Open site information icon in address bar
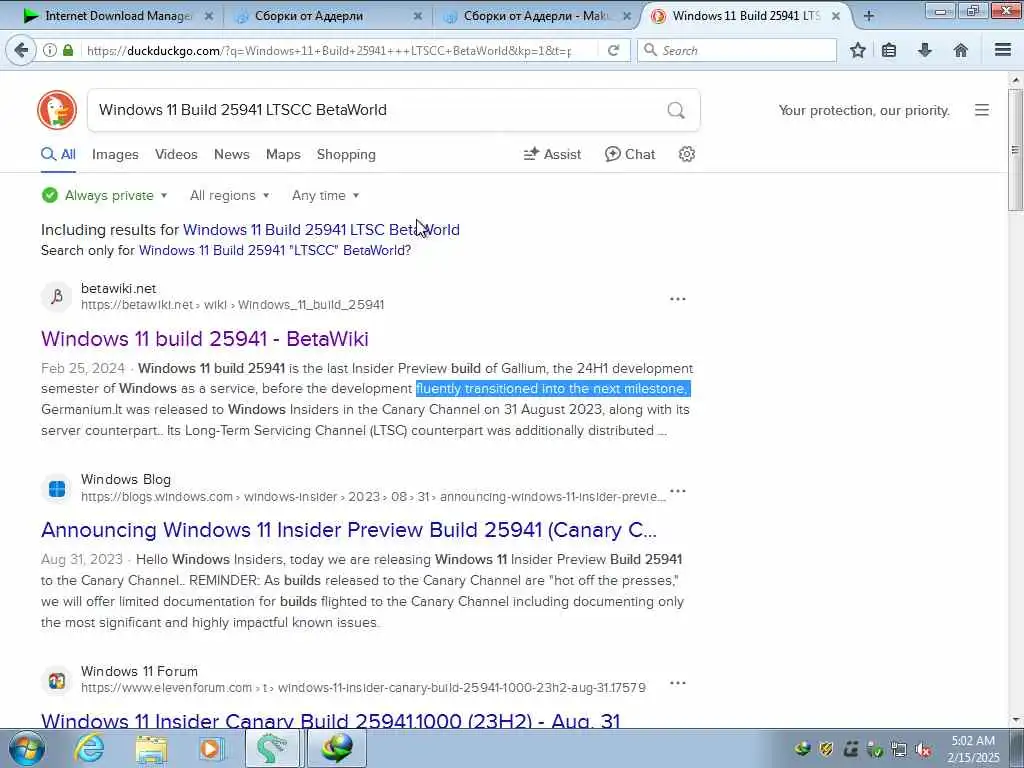 [x=49, y=50]
